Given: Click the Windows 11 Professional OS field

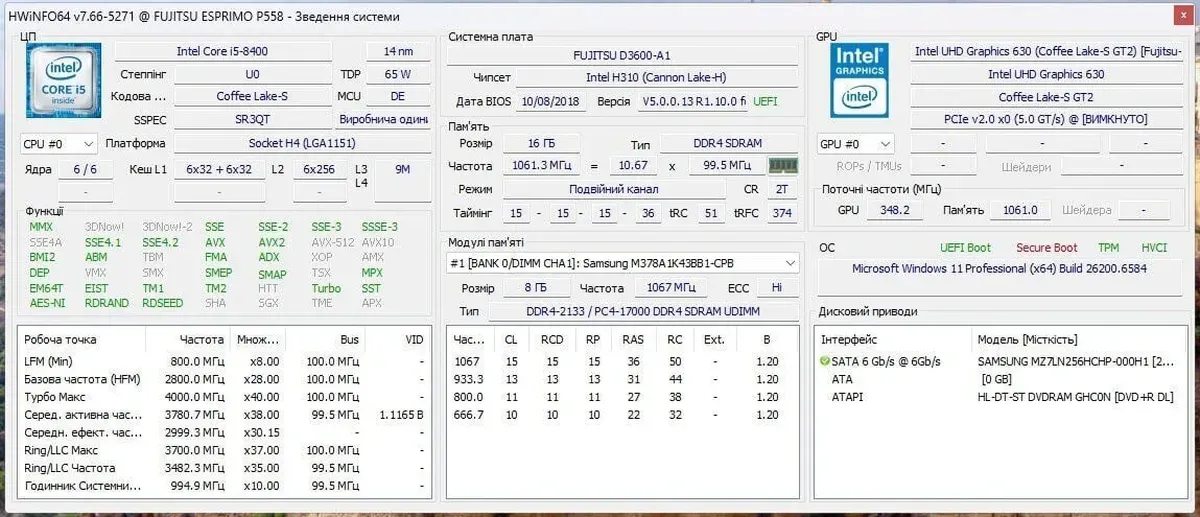Looking at the screenshot, I should click(999, 269).
